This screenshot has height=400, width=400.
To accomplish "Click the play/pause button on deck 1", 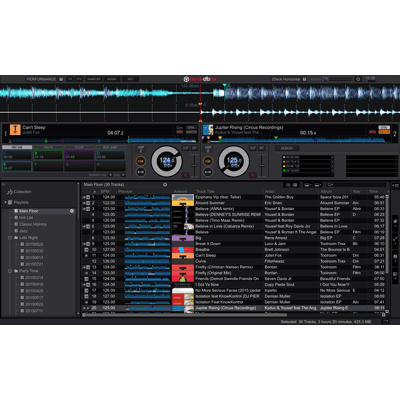I will [141, 172].
